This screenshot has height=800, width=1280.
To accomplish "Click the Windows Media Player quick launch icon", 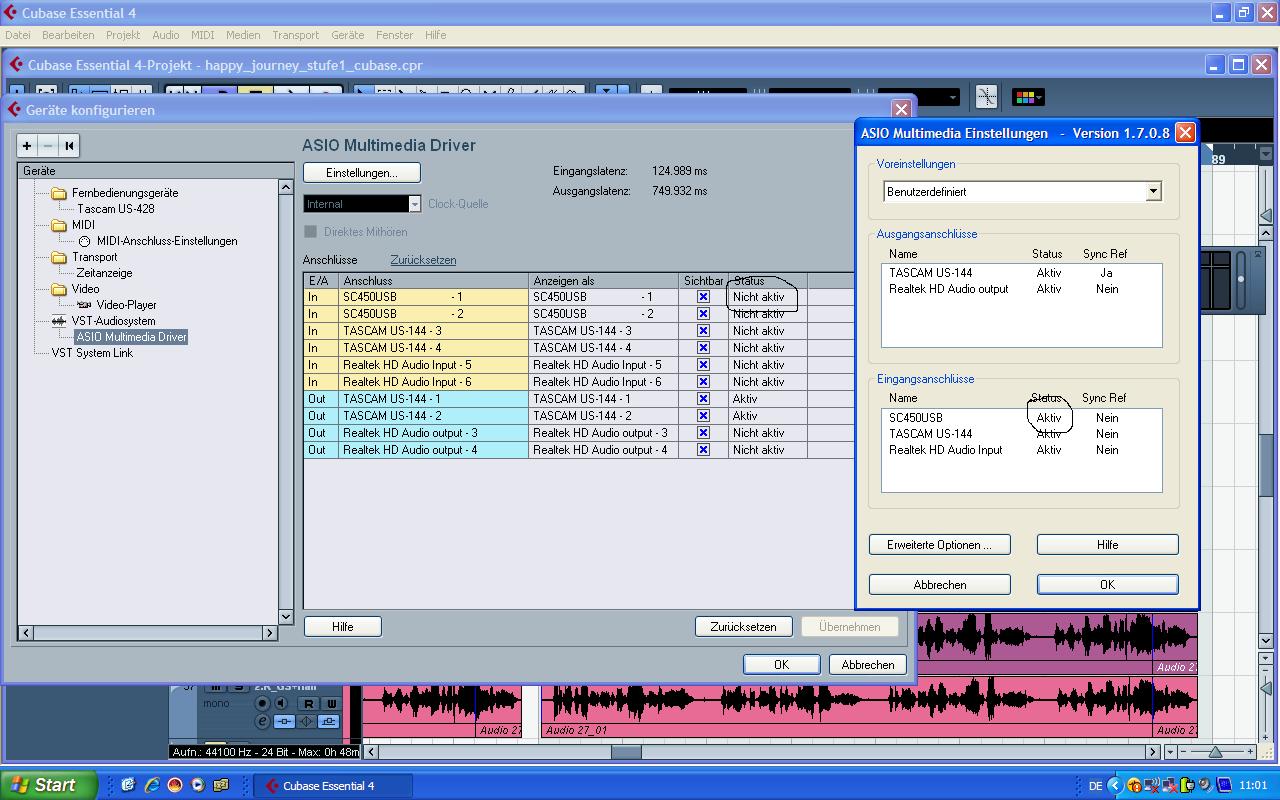I will click(197, 785).
